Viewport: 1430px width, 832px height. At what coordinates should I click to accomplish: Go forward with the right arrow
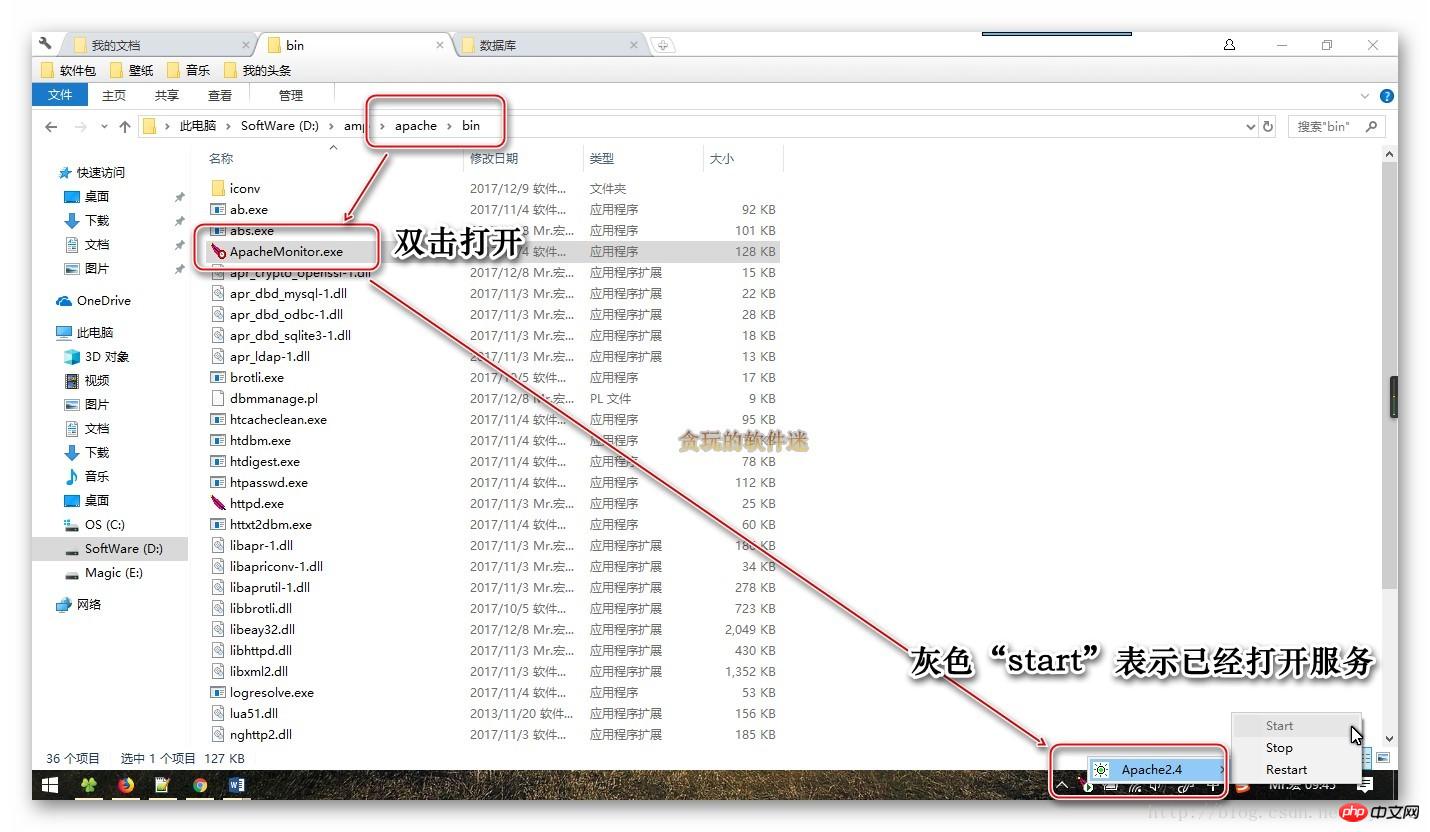tap(81, 126)
